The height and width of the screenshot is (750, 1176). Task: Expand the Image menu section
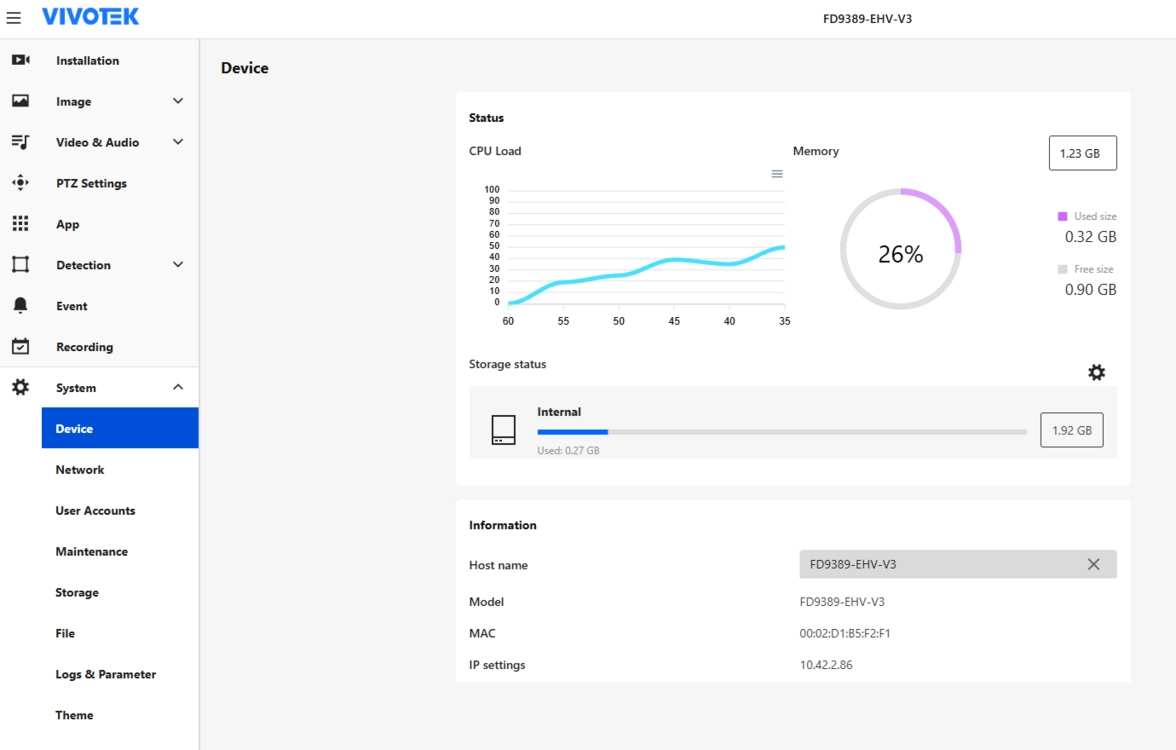click(x=178, y=101)
